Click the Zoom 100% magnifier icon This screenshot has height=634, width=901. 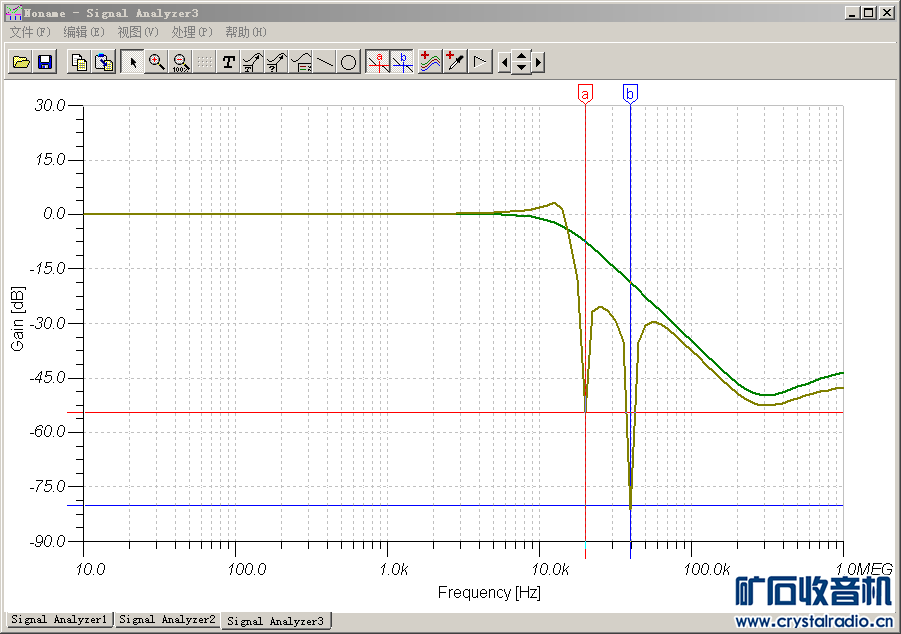click(181, 62)
